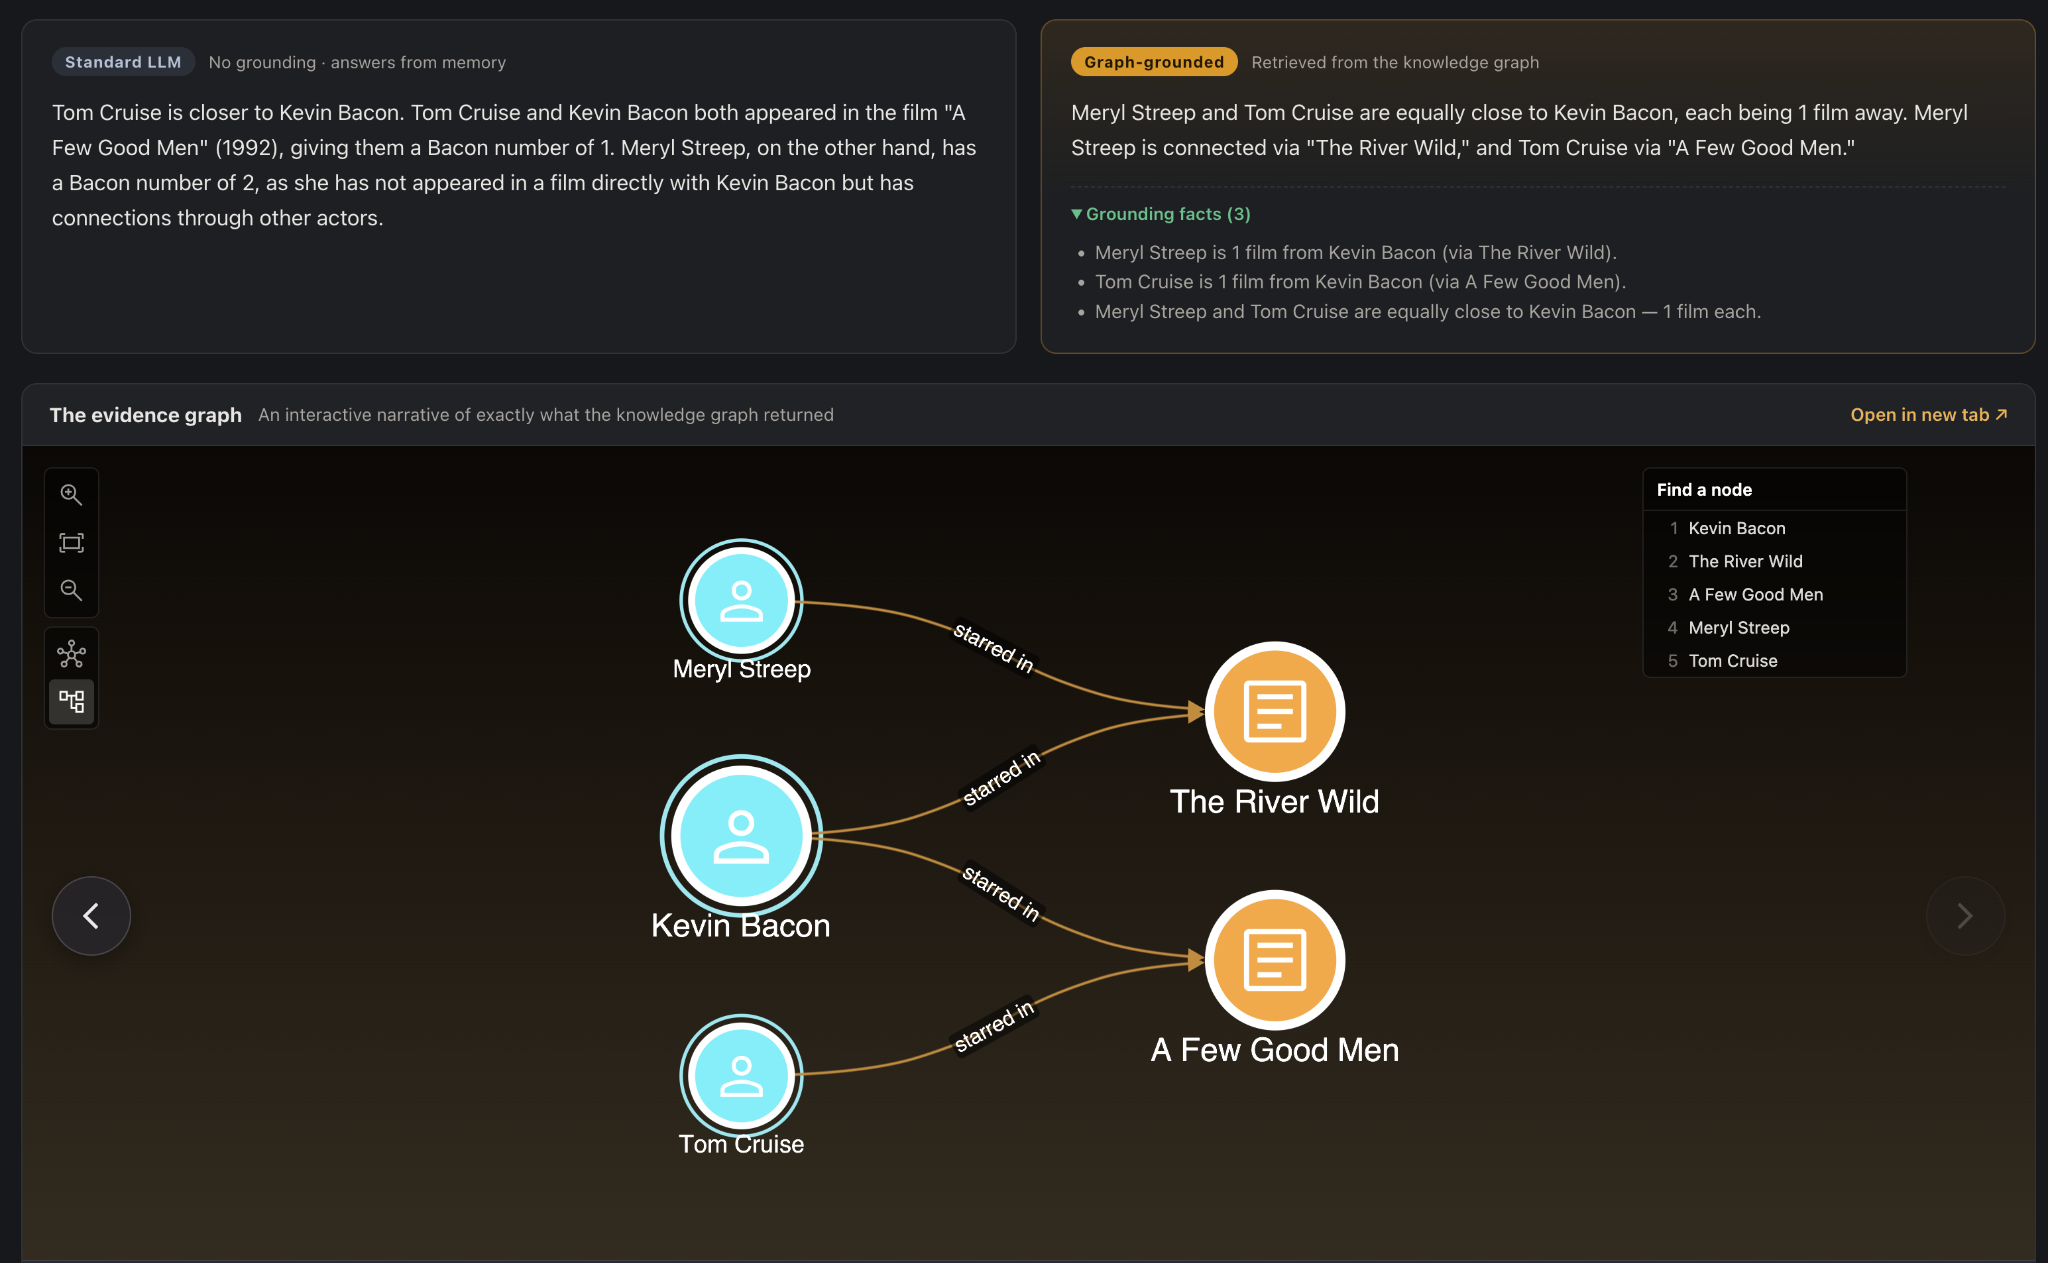Viewport: 2048px width, 1263px height.
Task: Click the Tom Cruise to A Few Good Men edge label
Action: pos(994,1027)
